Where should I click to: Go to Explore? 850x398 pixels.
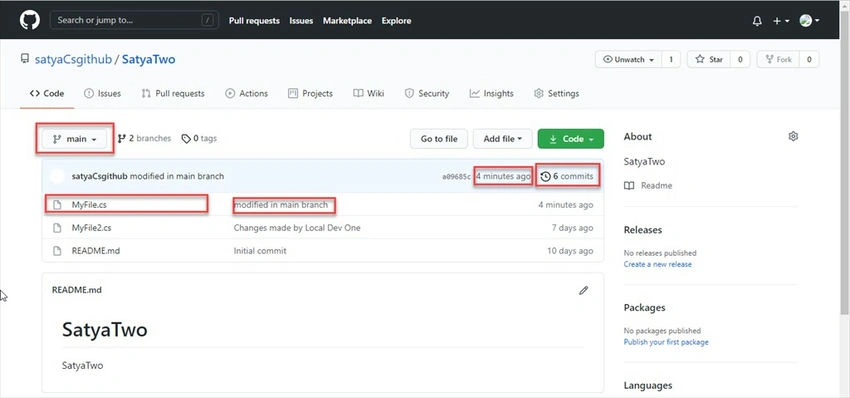(396, 21)
